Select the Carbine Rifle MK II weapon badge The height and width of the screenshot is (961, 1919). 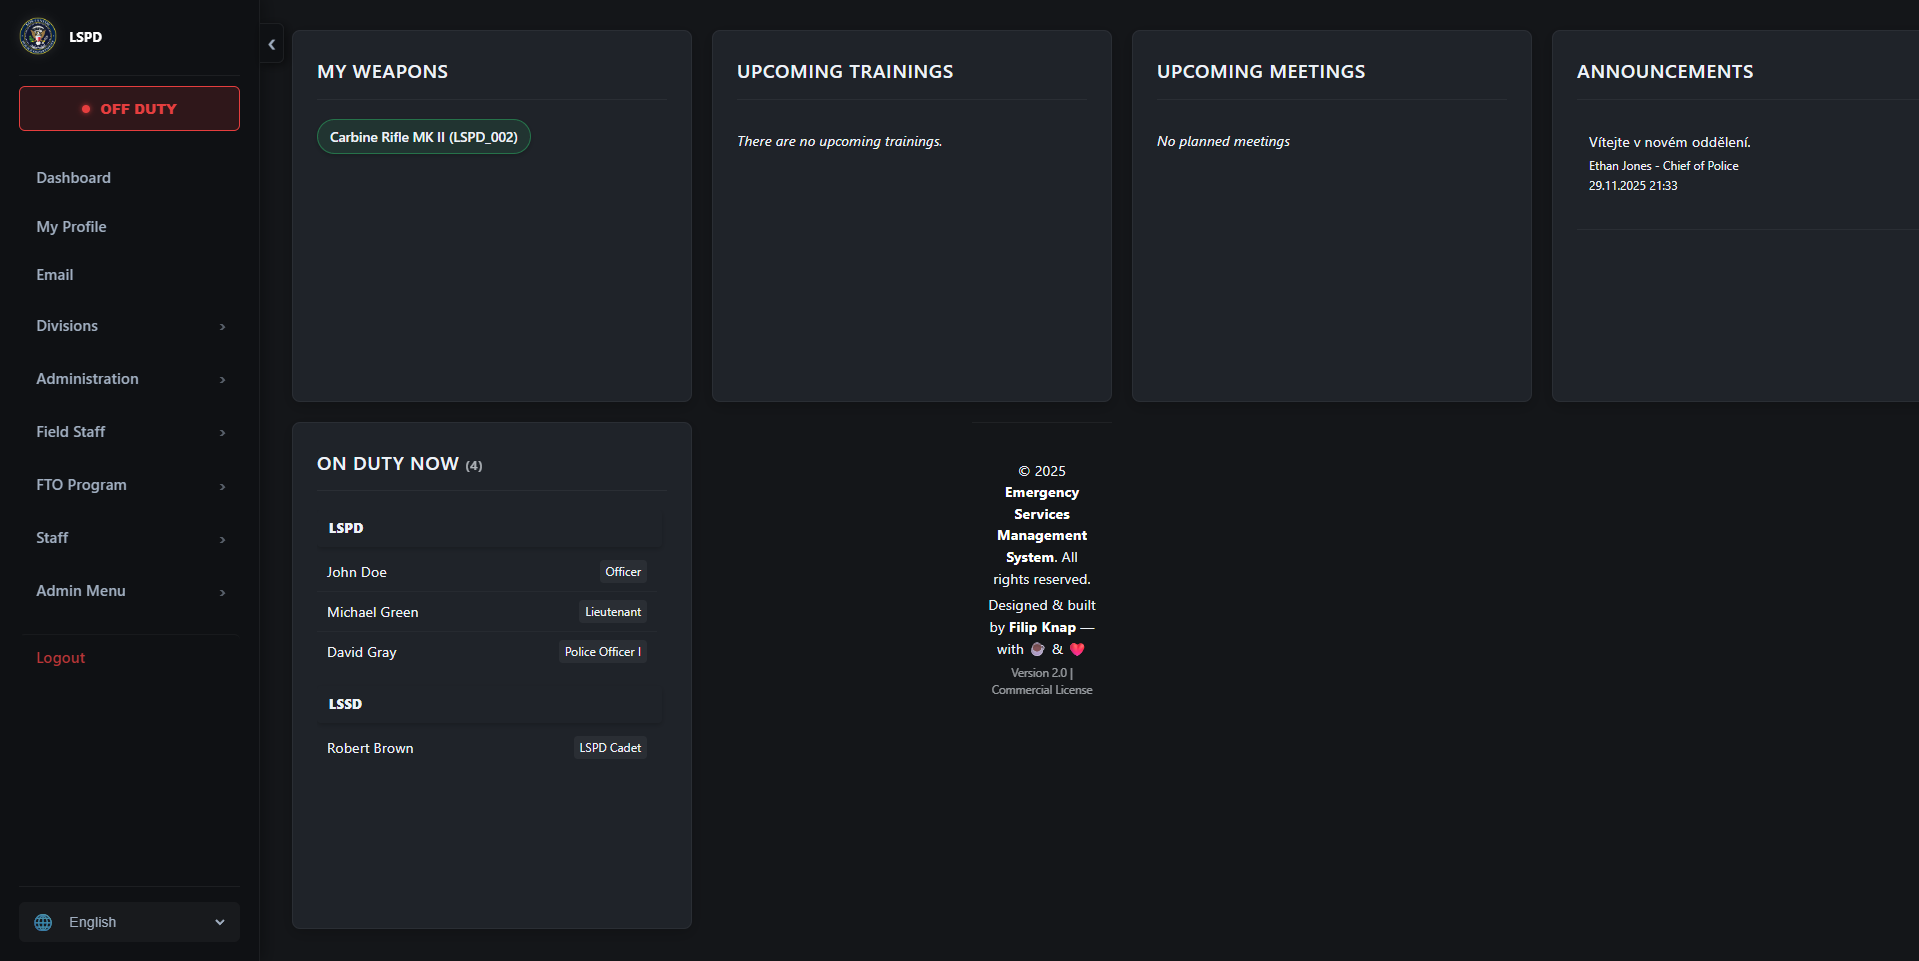click(424, 137)
